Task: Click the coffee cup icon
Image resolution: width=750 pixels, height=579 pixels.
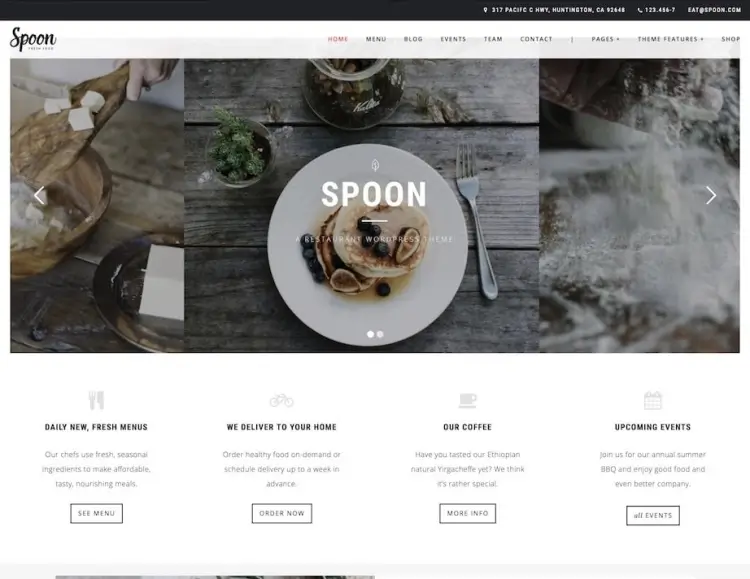Action: (x=467, y=400)
